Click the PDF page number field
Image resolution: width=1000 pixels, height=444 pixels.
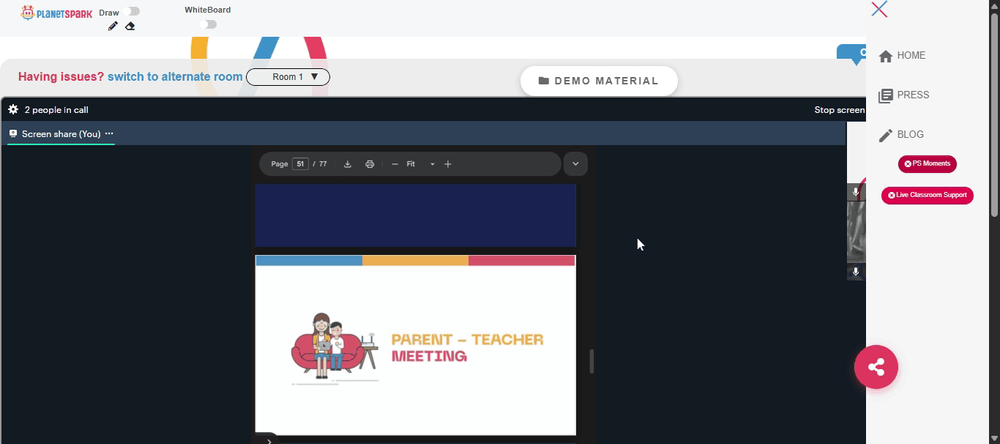pyautogui.click(x=300, y=164)
